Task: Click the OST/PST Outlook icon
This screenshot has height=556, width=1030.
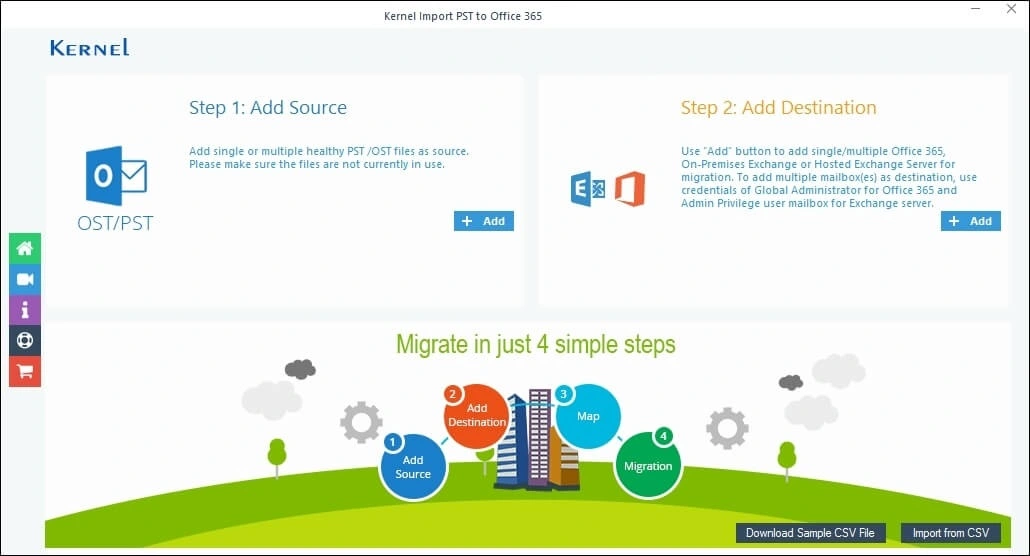Action: [x=116, y=177]
